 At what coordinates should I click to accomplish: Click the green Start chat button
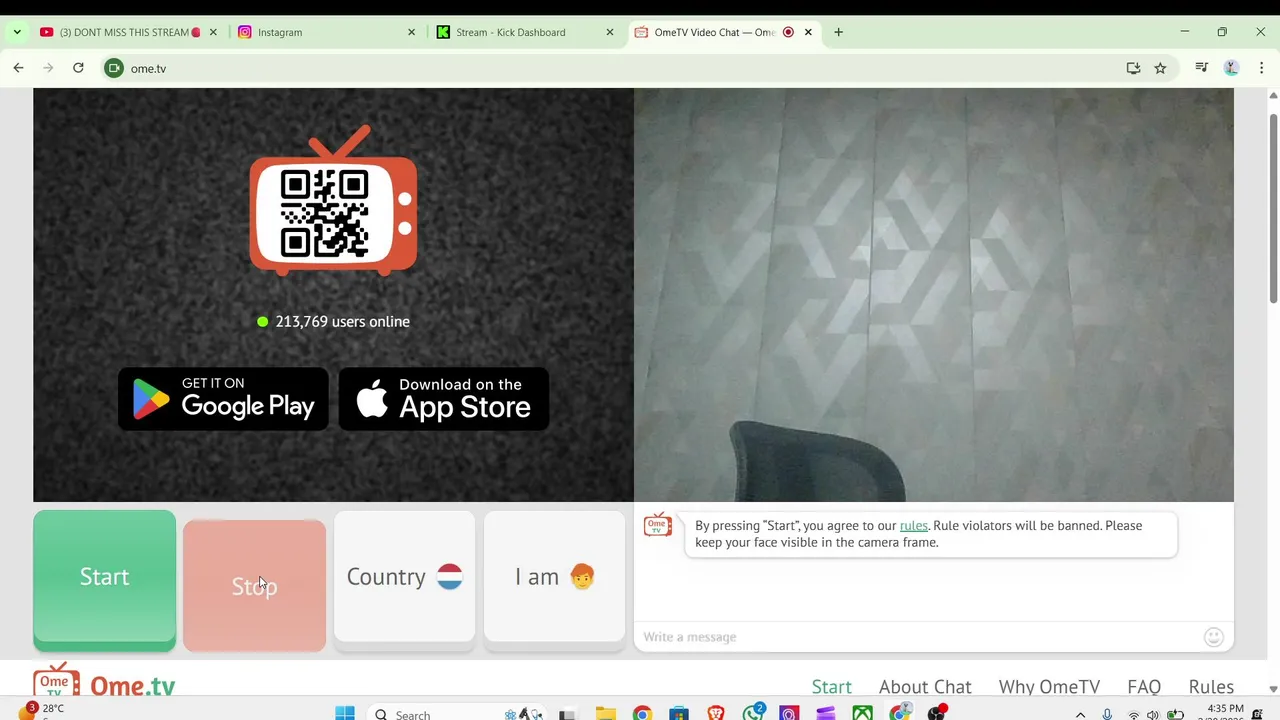(104, 580)
